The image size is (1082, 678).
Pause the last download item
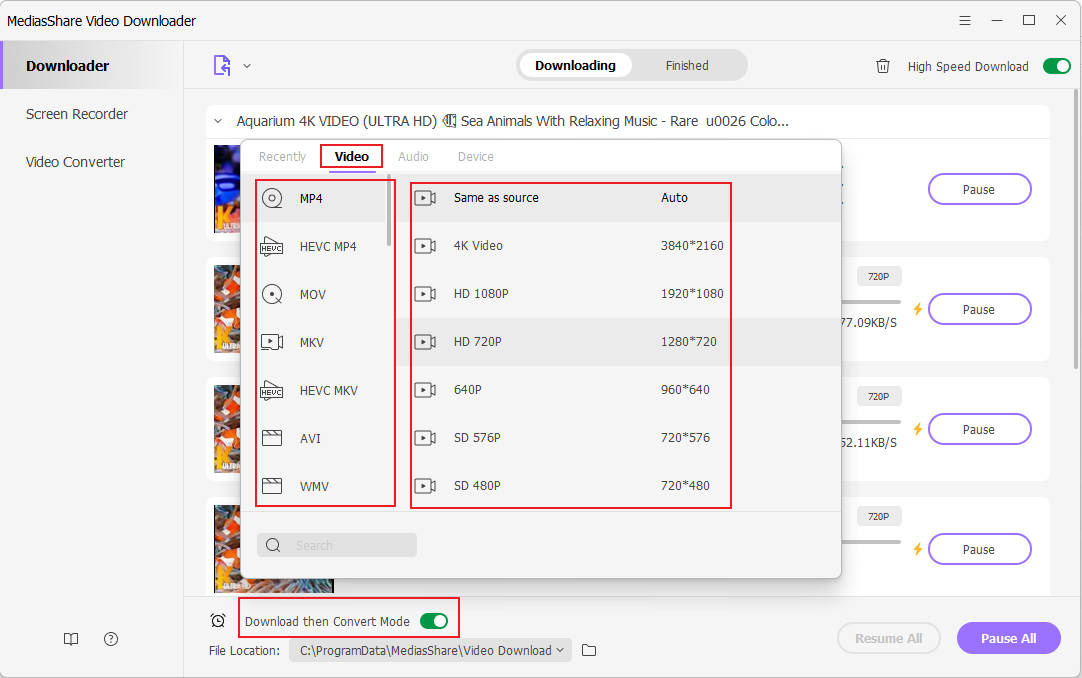tap(979, 549)
